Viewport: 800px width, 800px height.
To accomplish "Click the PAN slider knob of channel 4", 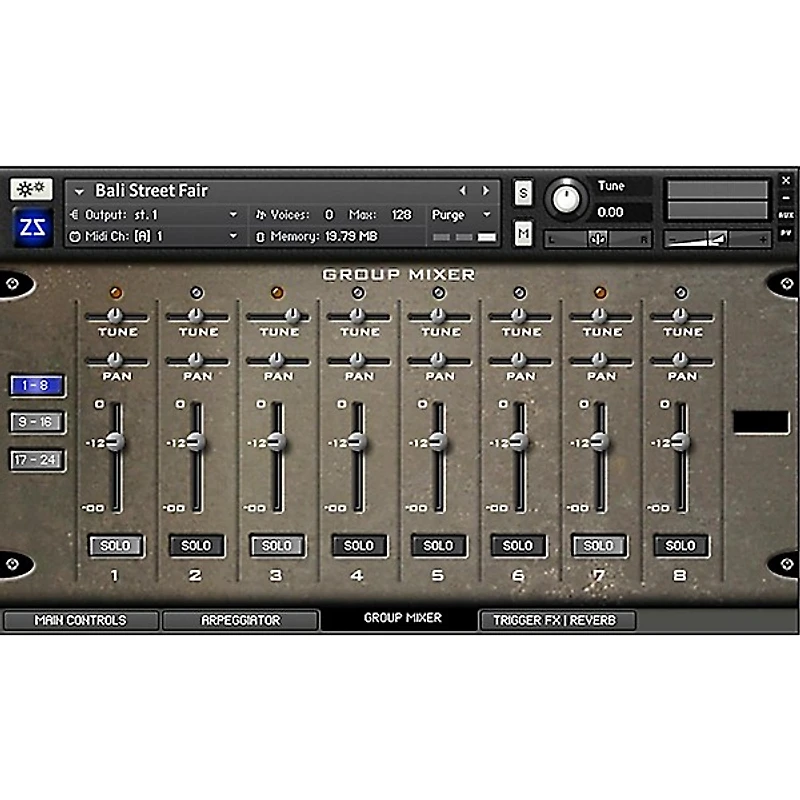I will (358, 360).
